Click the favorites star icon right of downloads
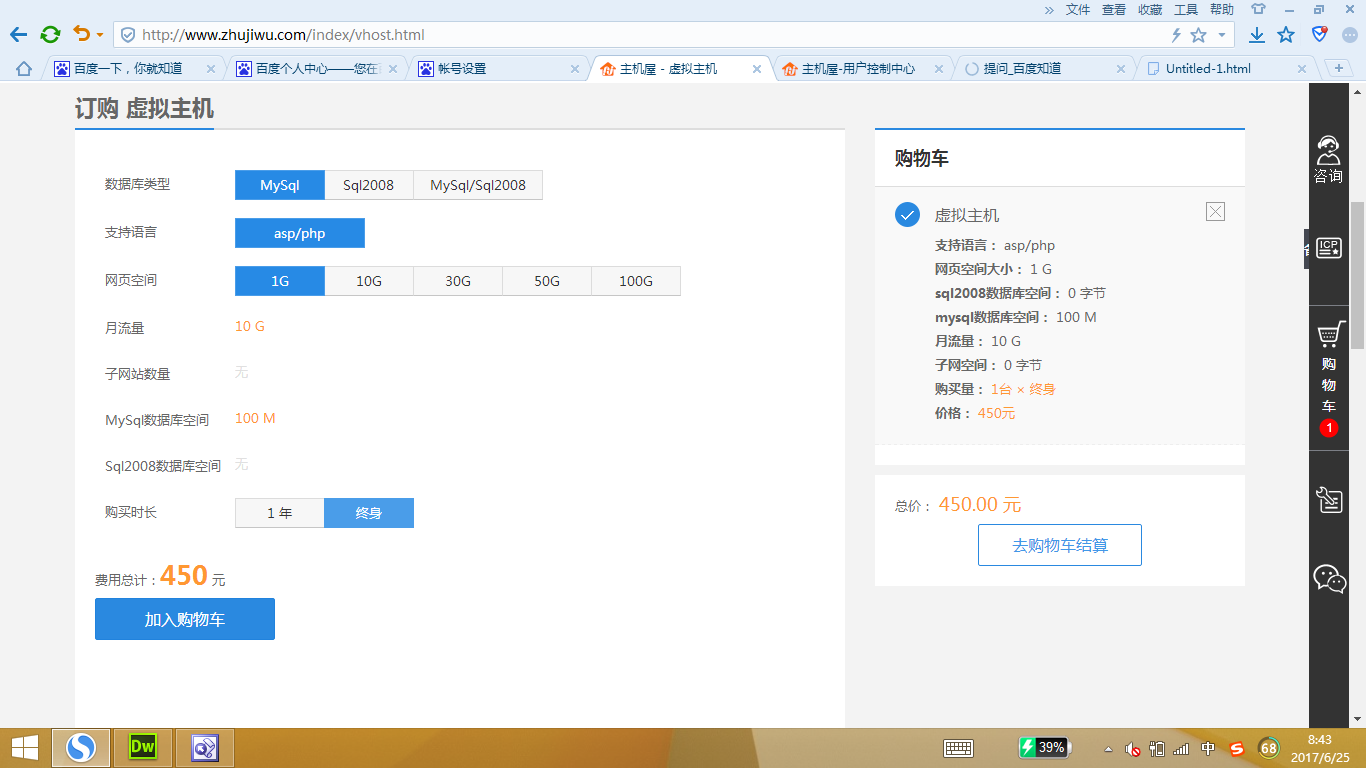This screenshot has height=768, width=1366. (1286, 35)
